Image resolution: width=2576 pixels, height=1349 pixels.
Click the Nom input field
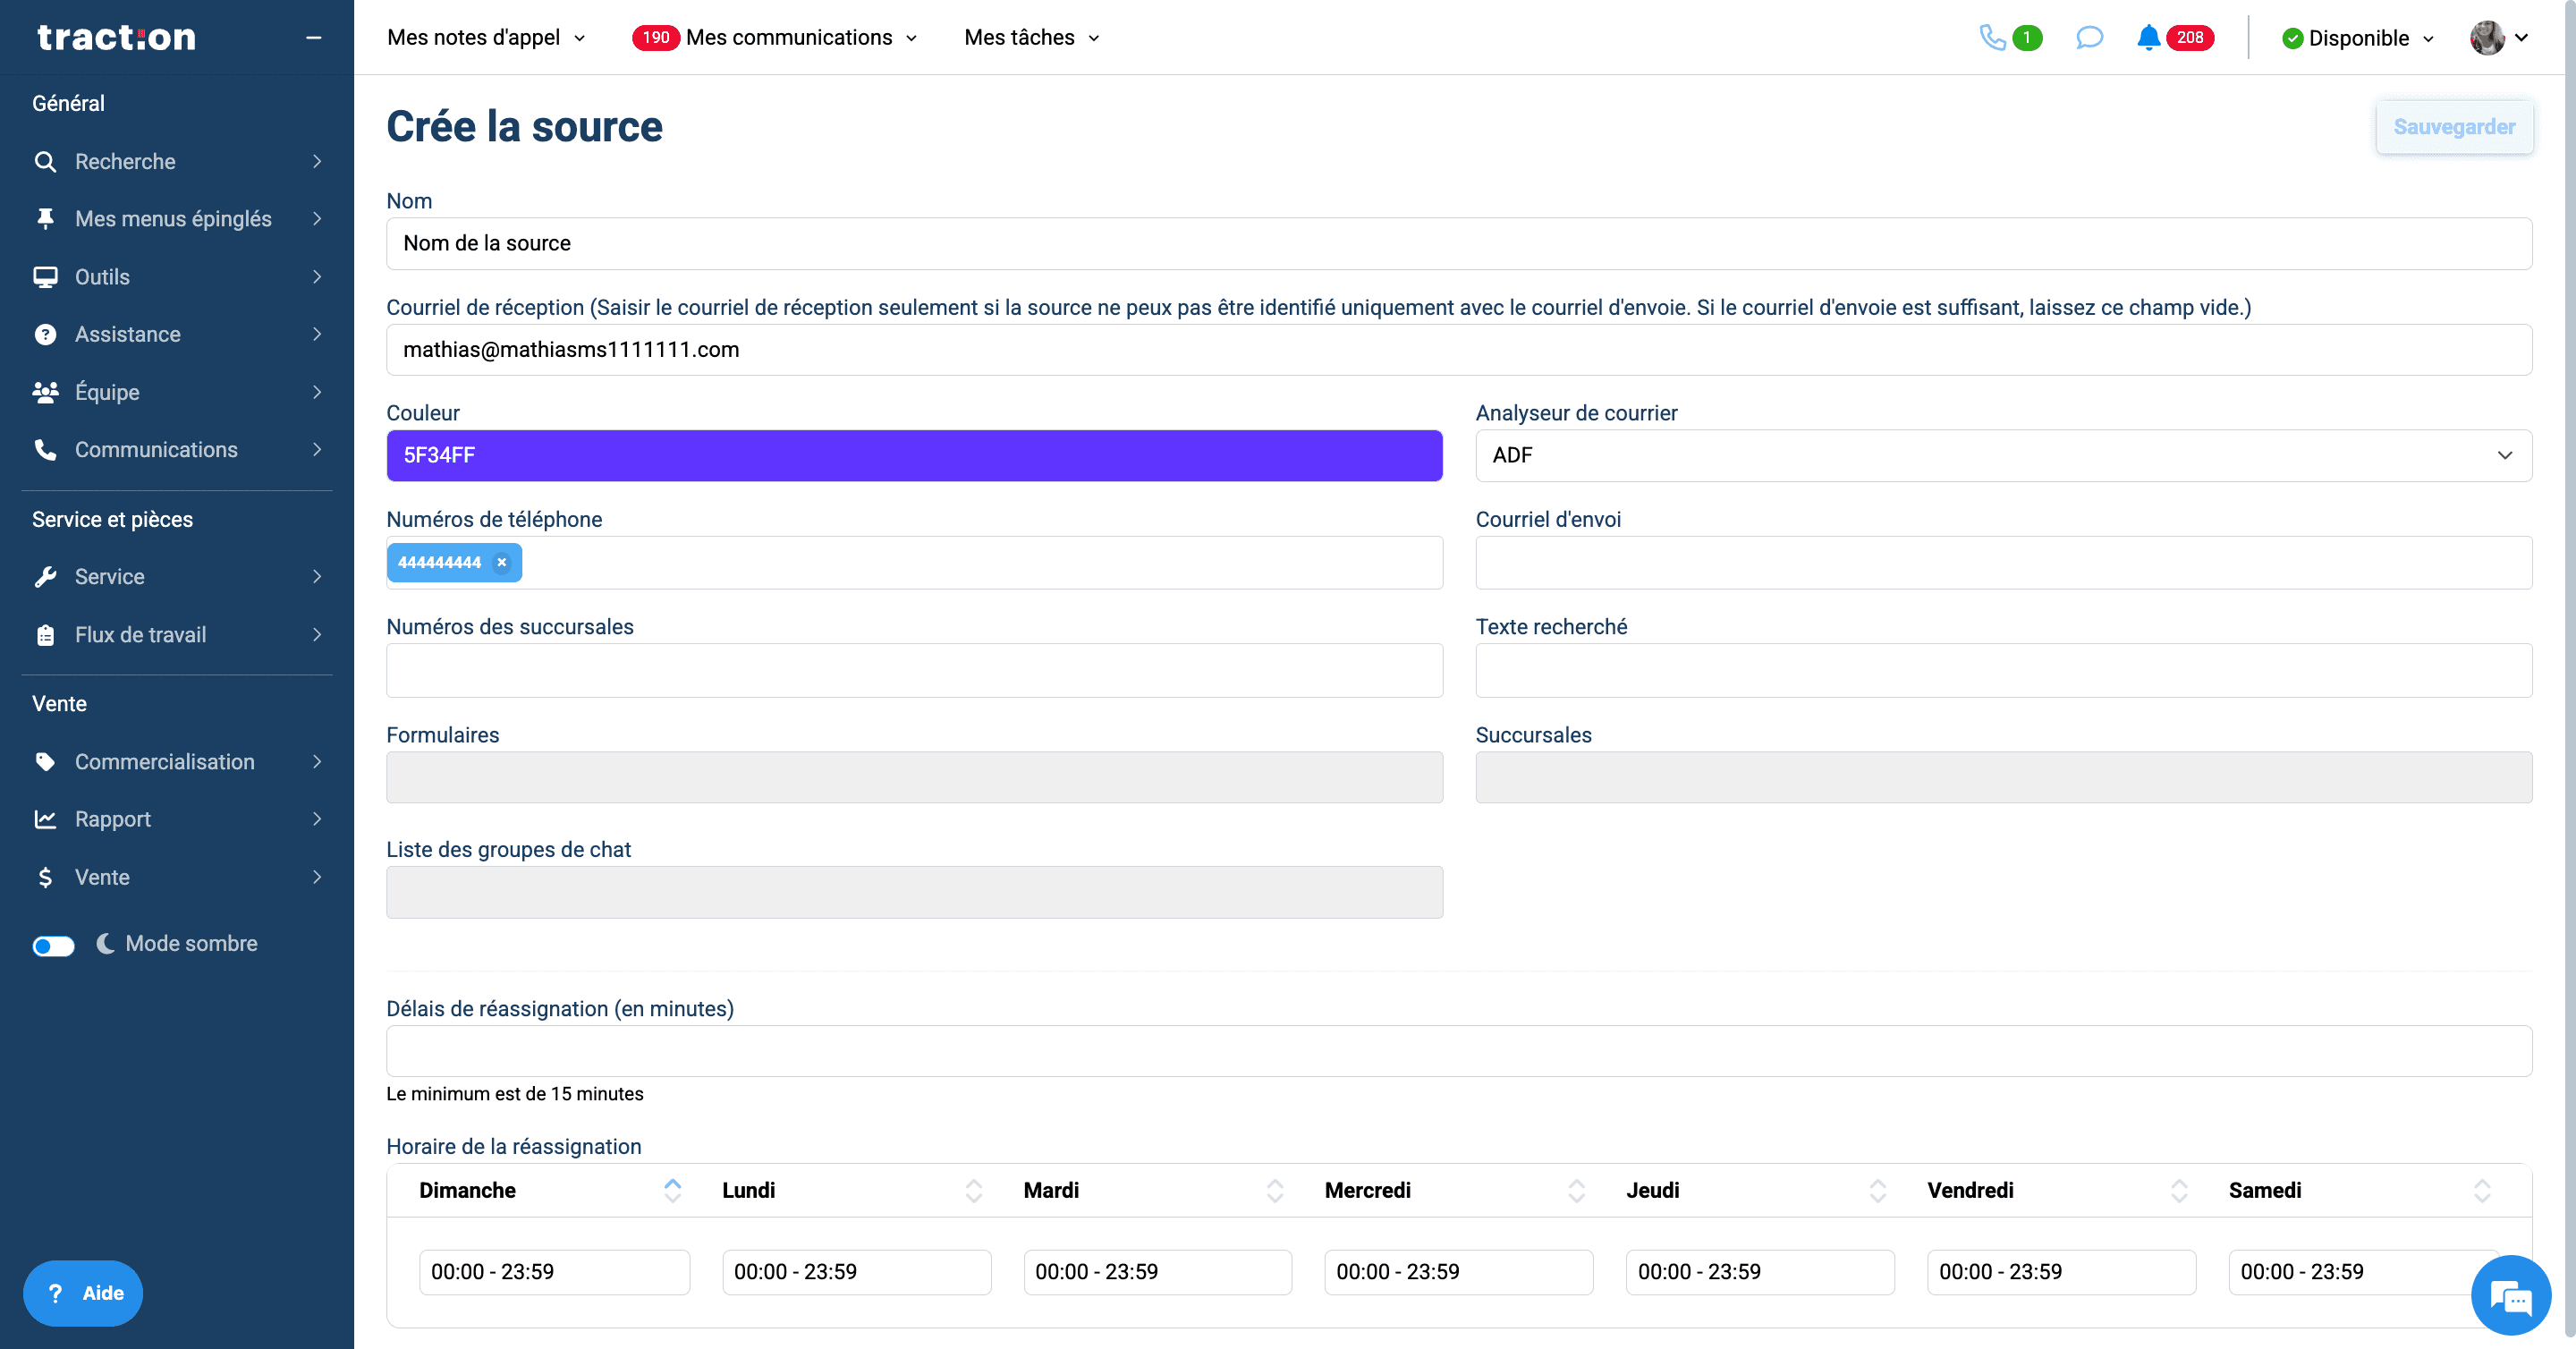coord(1459,244)
